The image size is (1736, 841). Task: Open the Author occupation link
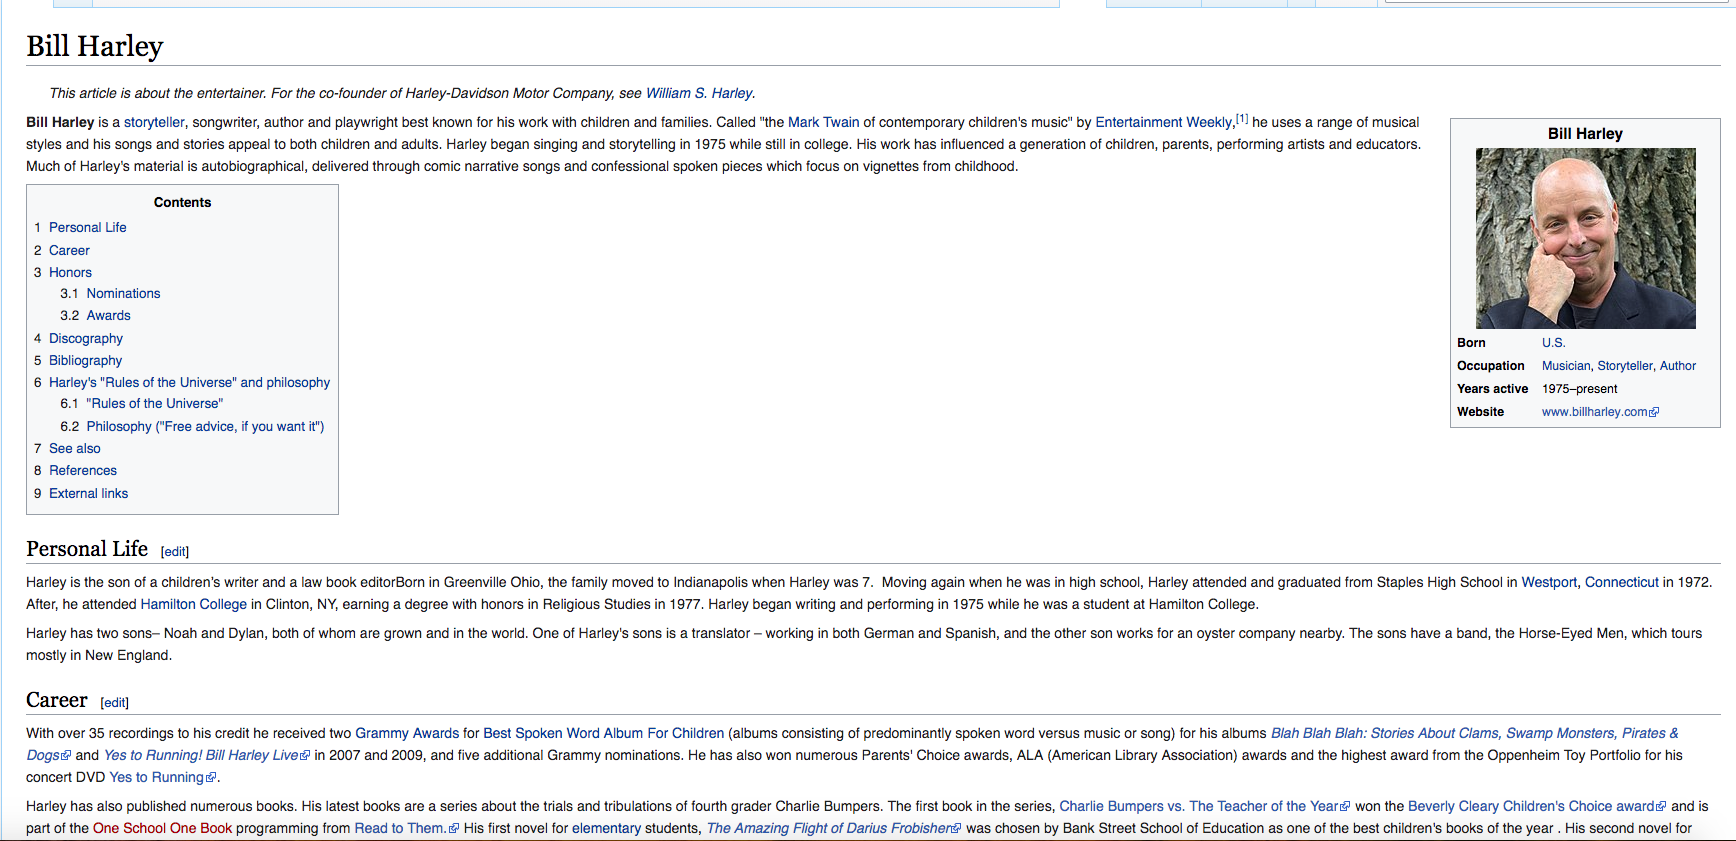(1678, 365)
